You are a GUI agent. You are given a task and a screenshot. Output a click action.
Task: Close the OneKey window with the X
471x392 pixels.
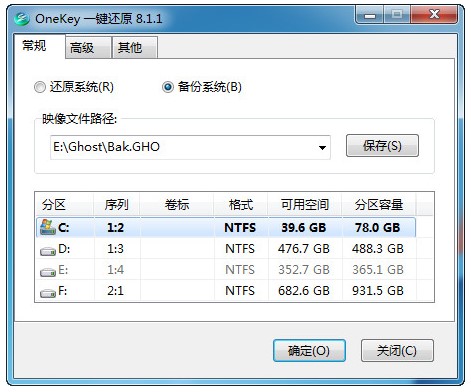point(434,14)
